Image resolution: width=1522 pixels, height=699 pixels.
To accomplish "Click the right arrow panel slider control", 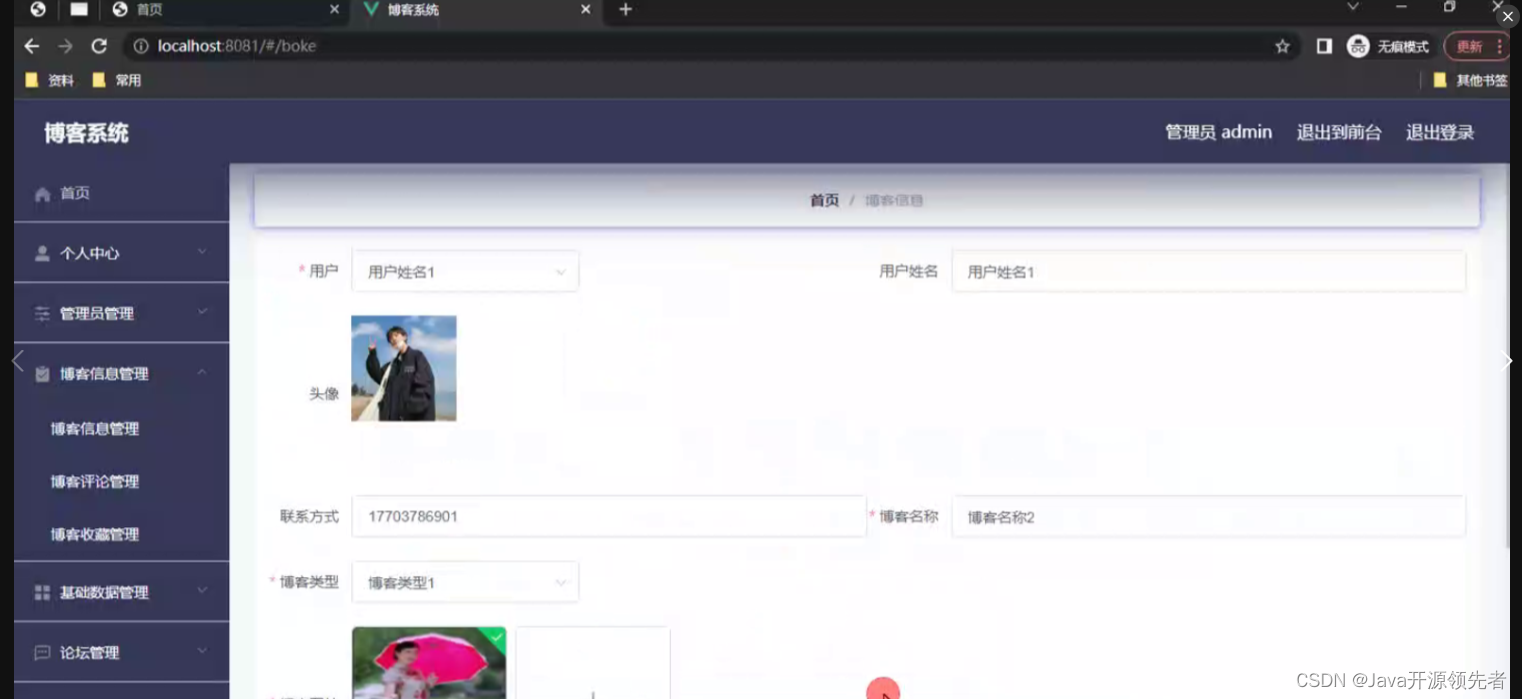I will 1508,361.
